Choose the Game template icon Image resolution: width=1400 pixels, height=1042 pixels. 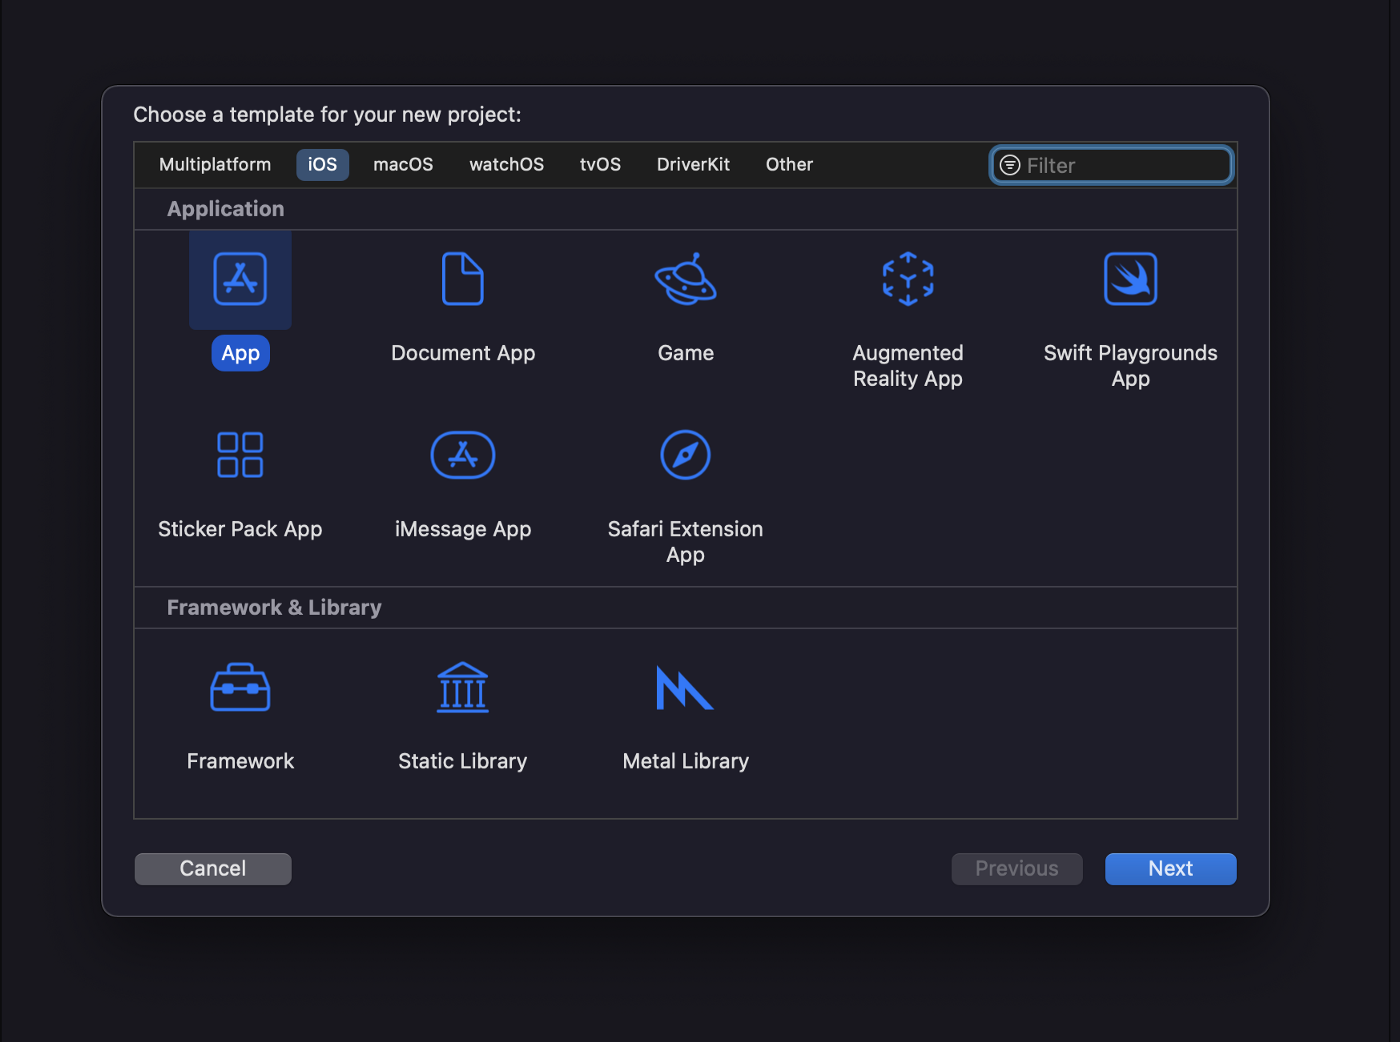(686, 279)
